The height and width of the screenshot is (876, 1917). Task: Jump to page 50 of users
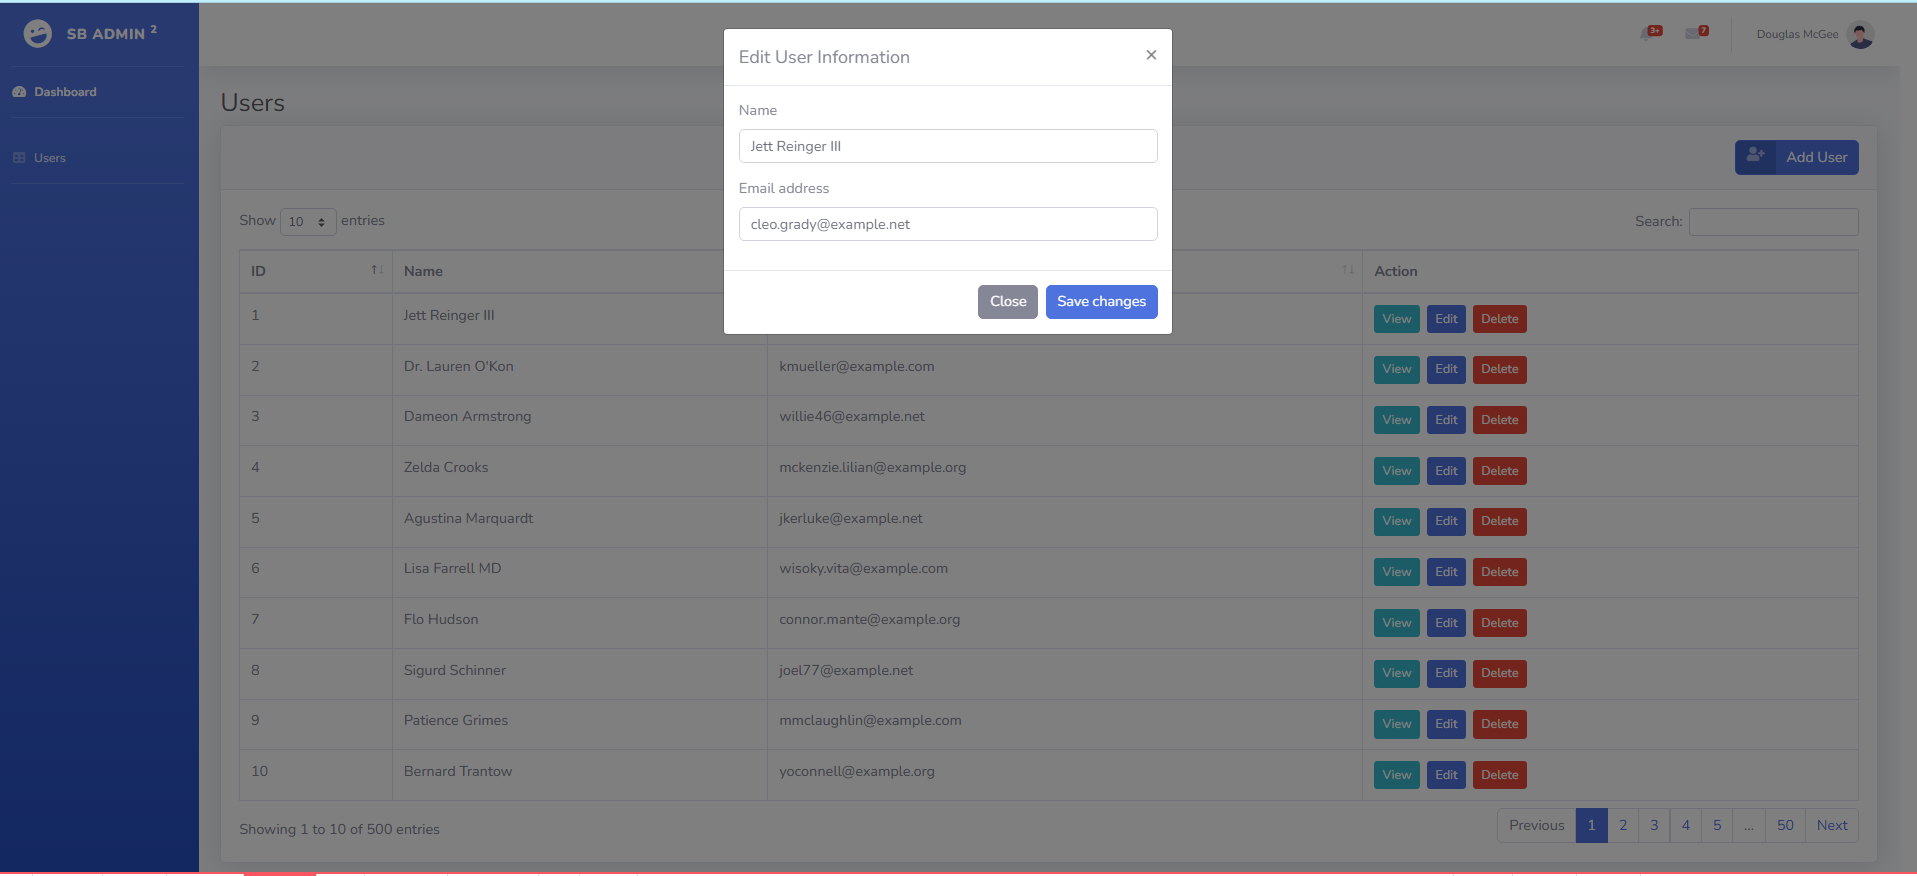click(x=1785, y=825)
